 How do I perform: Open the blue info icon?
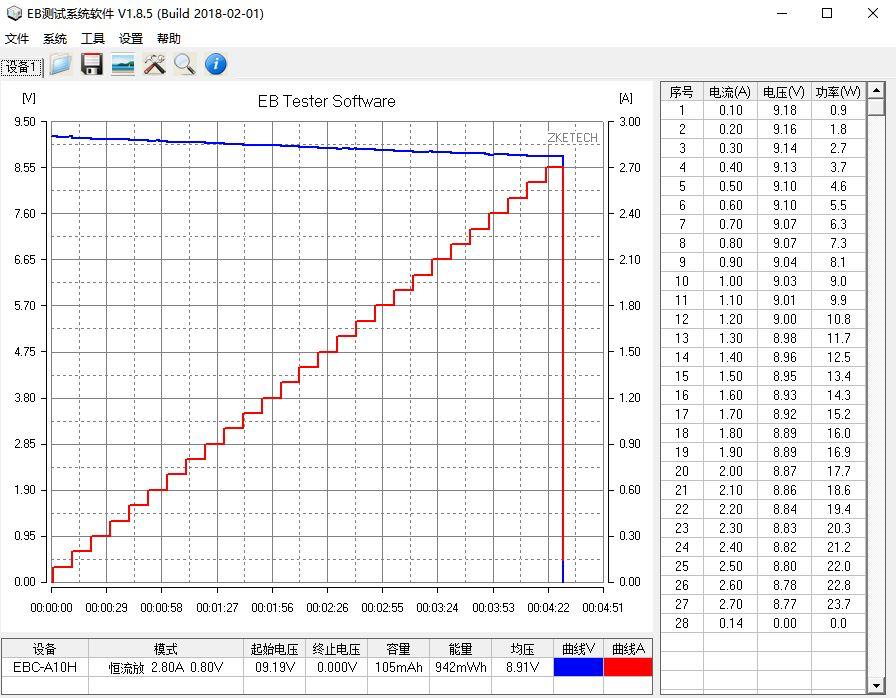pos(216,65)
